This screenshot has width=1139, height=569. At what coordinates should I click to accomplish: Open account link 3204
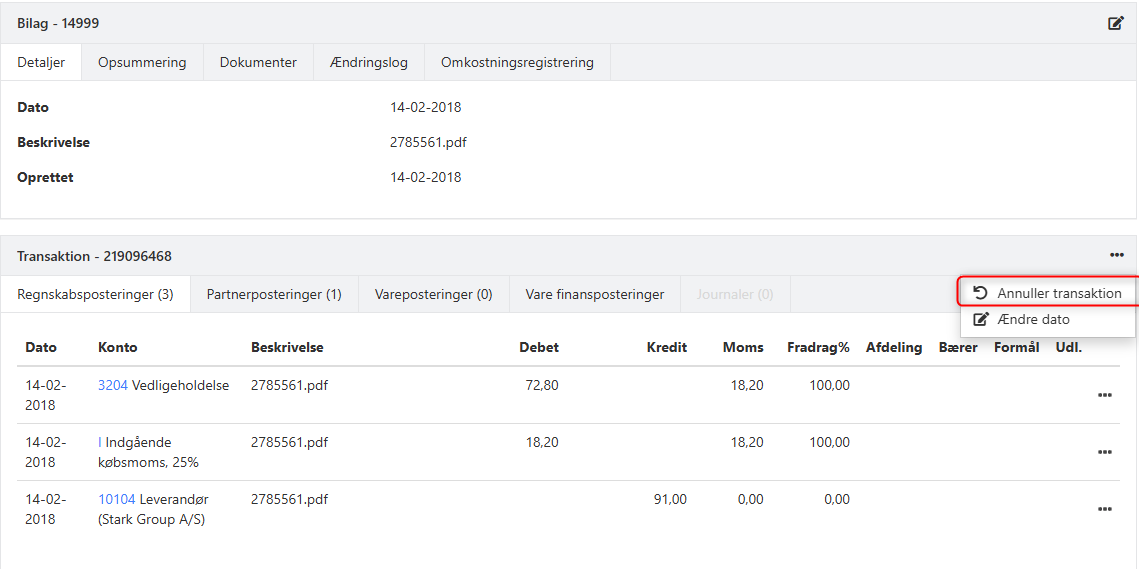112,385
